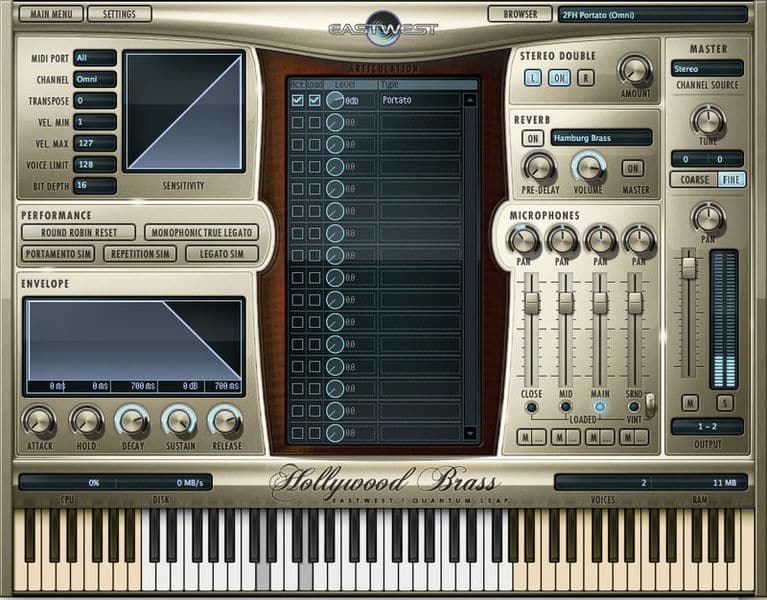This screenshot has width=767, height=600.
Task: Click the Monophonic True Legato button
Action: click(201, 232)
